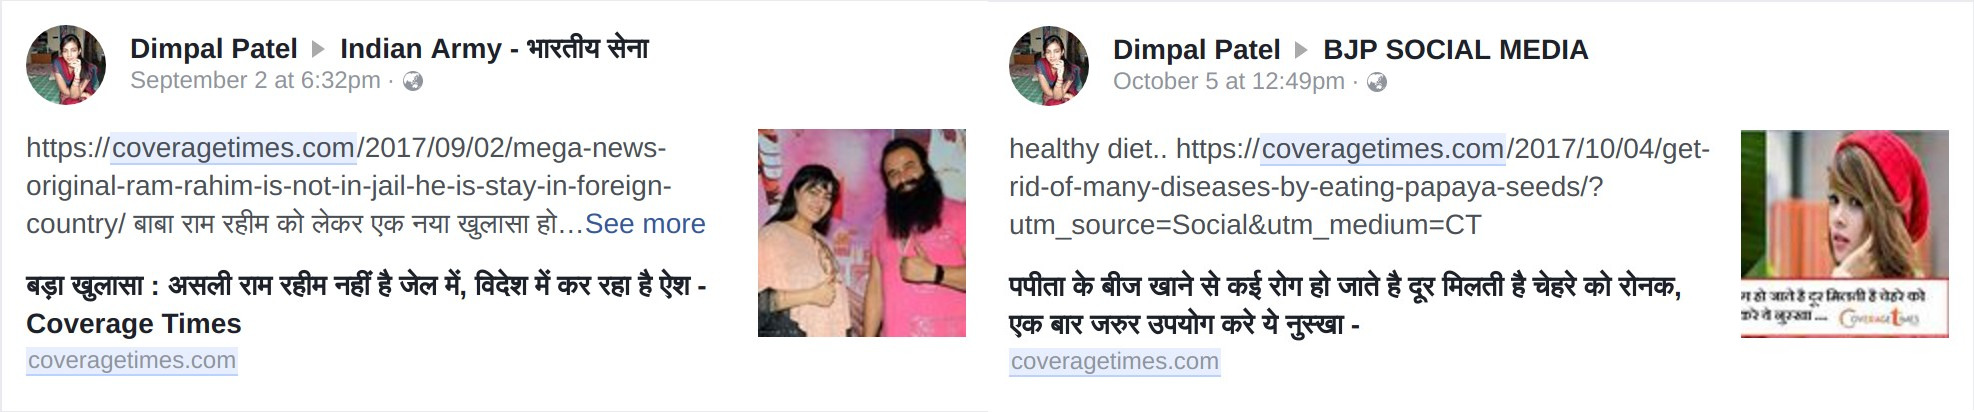Click coveragetimes.com in the left post URL
Image resolution: width=1974 pixels, height=412 pixels.
[x=234, y=148]
